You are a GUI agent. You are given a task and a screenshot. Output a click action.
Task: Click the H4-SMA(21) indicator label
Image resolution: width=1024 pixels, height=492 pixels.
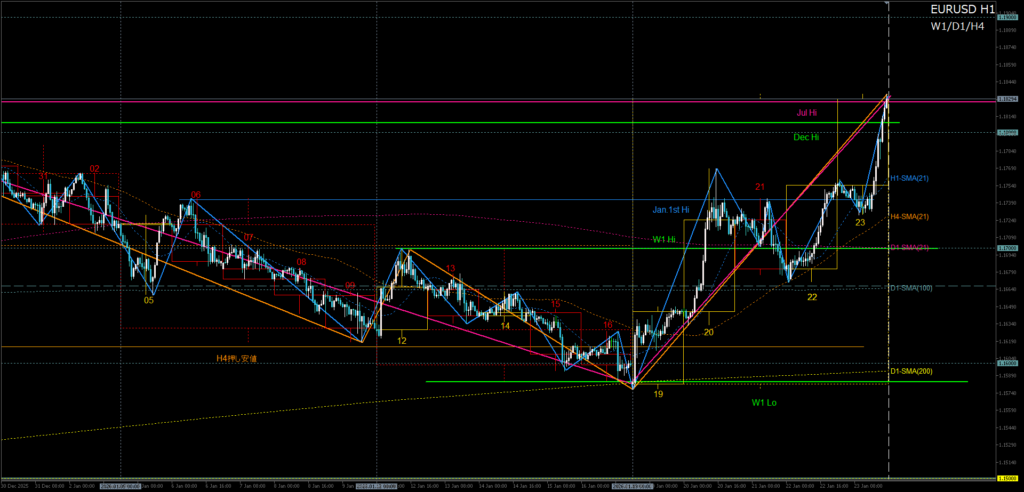click(x=911, y=217)
